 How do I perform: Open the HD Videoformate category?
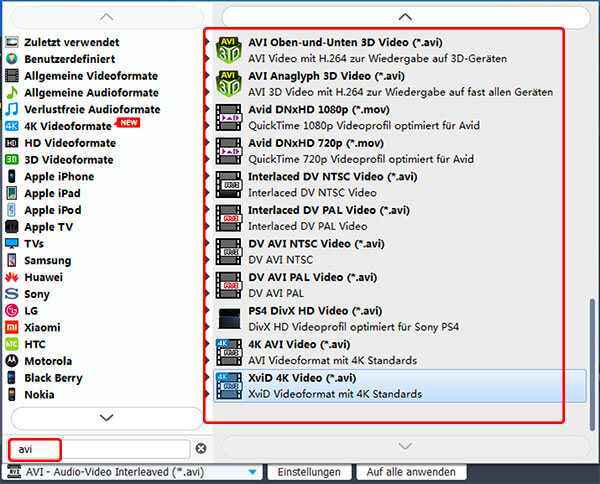[x=70, y=143]
